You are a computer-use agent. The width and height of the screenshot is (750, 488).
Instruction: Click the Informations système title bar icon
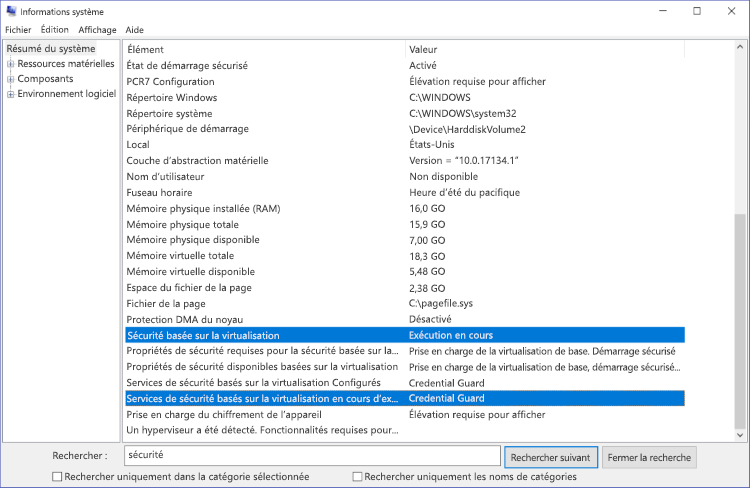(11, 11)
